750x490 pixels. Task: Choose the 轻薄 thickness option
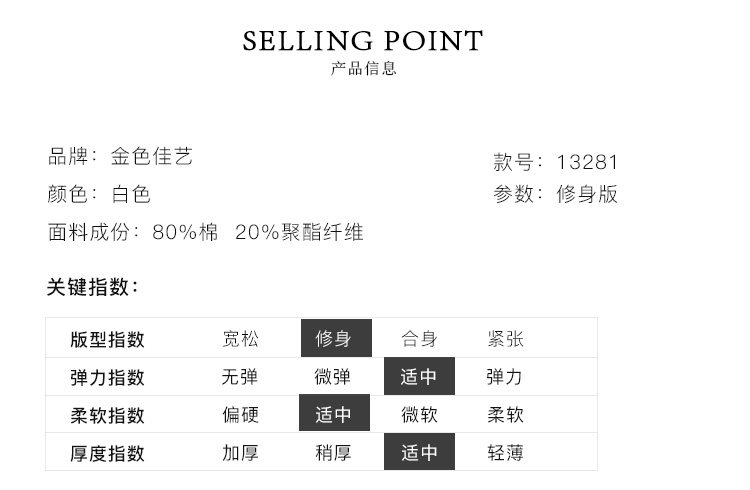[x=504, y=453]
